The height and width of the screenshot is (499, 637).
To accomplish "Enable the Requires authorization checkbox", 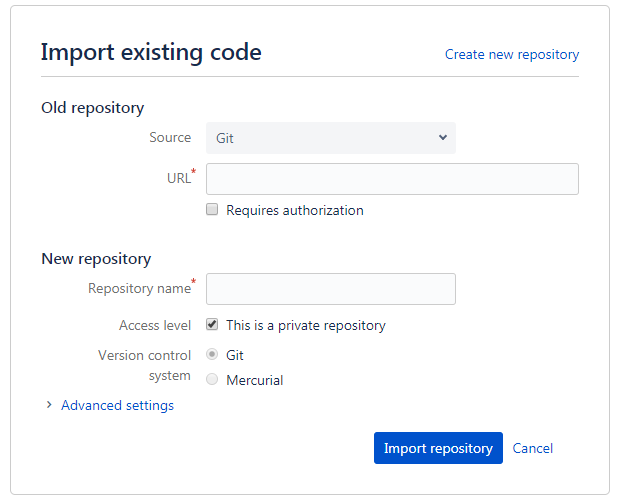I will point(212,210).
